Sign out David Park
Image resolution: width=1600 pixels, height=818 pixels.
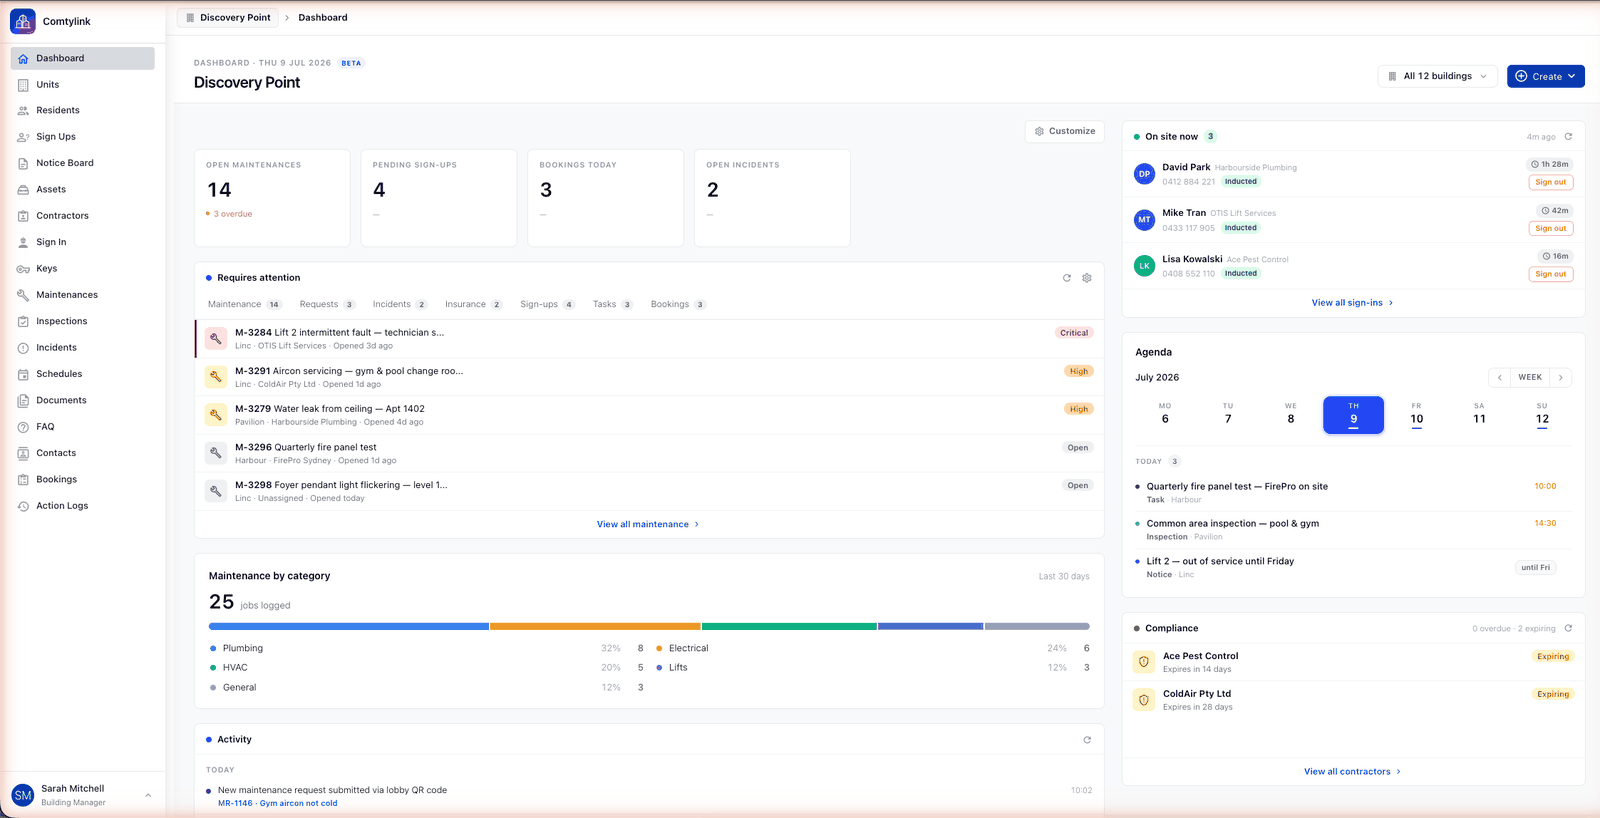click(1551, 182)
